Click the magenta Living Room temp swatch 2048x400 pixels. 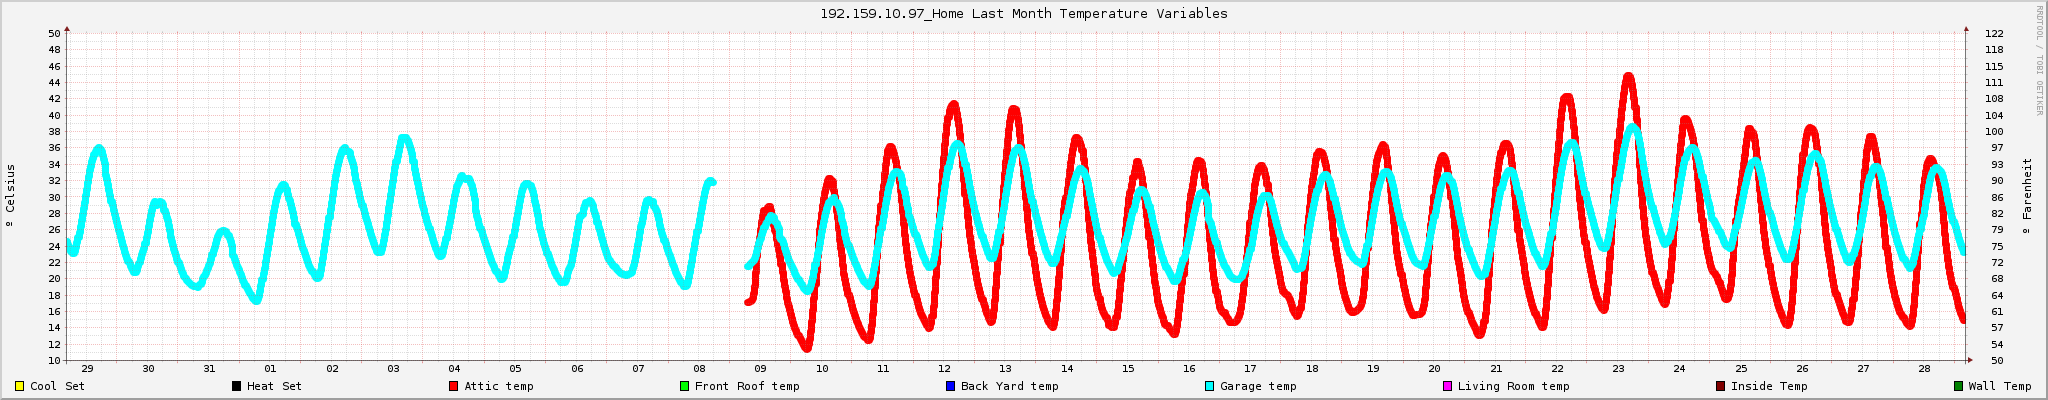pos(1447,386)
